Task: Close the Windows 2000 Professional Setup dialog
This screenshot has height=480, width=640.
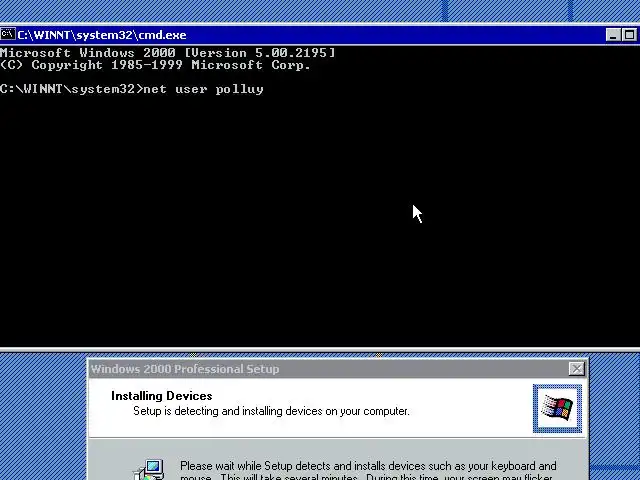Action: click(577, 369)
